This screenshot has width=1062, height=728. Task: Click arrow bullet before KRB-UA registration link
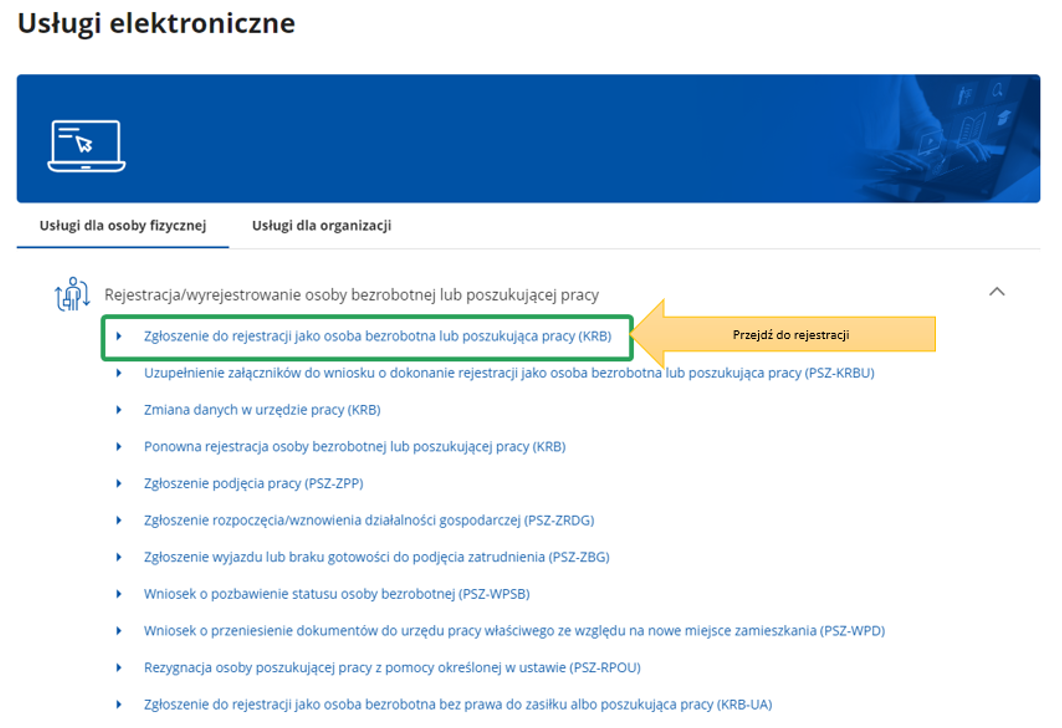pyautogui.click(x=119, y=704)
